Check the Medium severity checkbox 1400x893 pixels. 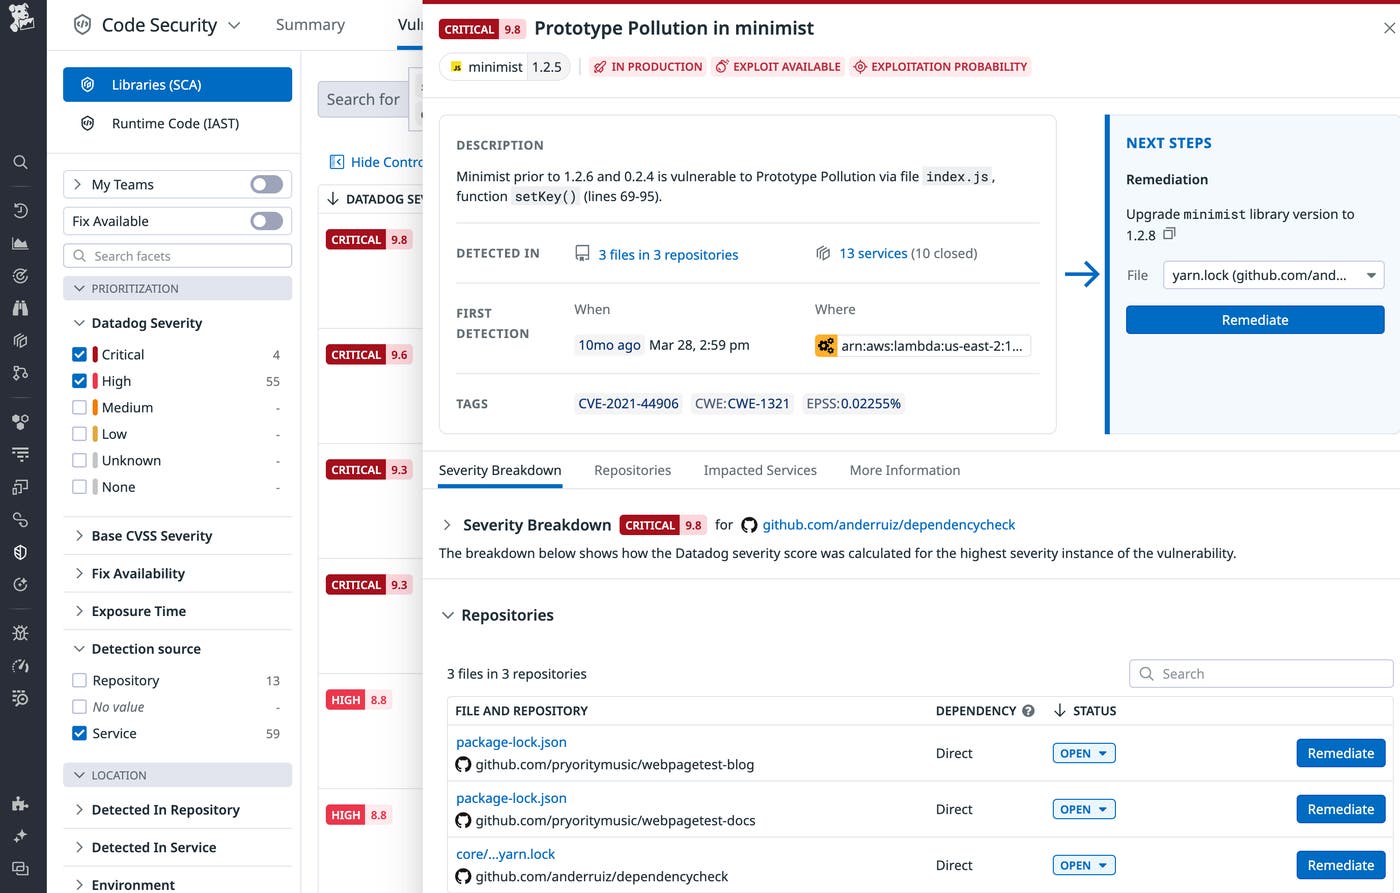(x=78, y=407)
